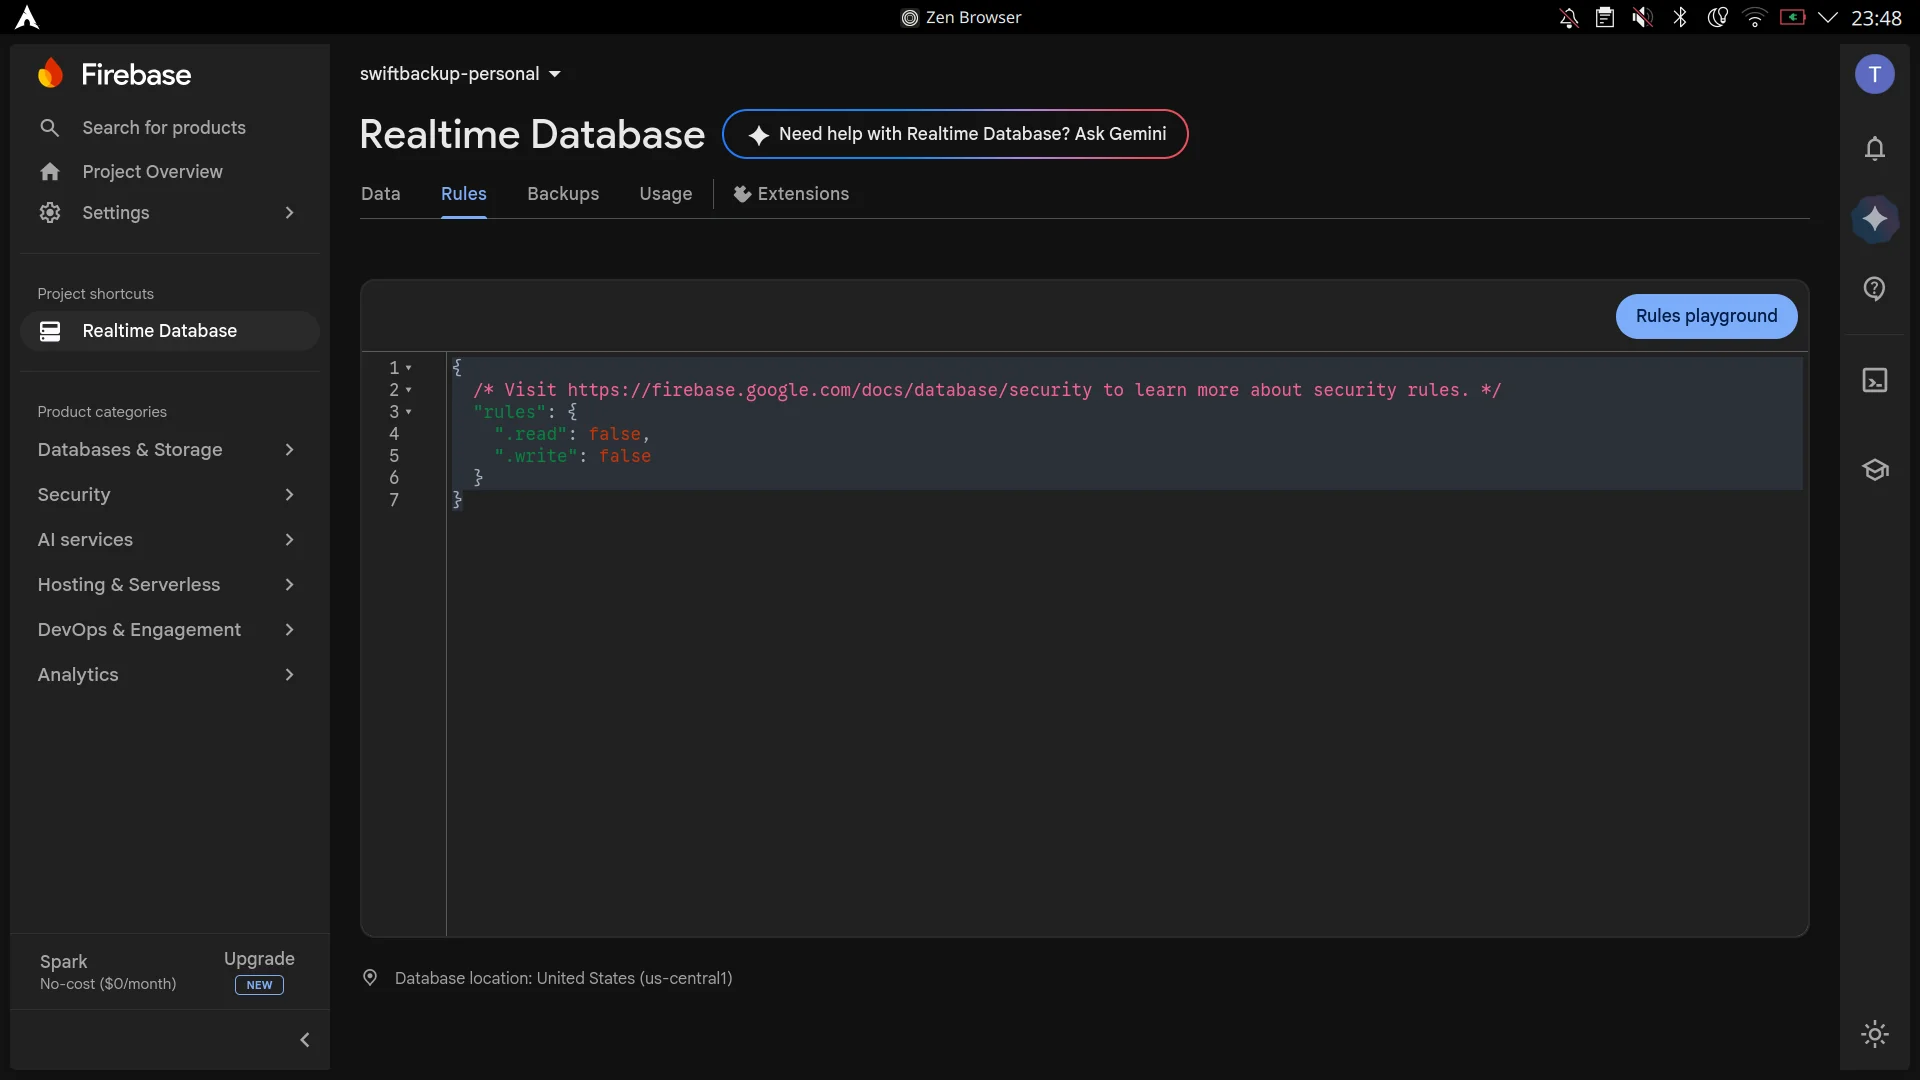The width and height of the screenshot is (1920, 1080).
Task: Click inside the ".read": false line
Action: point(572,434)
